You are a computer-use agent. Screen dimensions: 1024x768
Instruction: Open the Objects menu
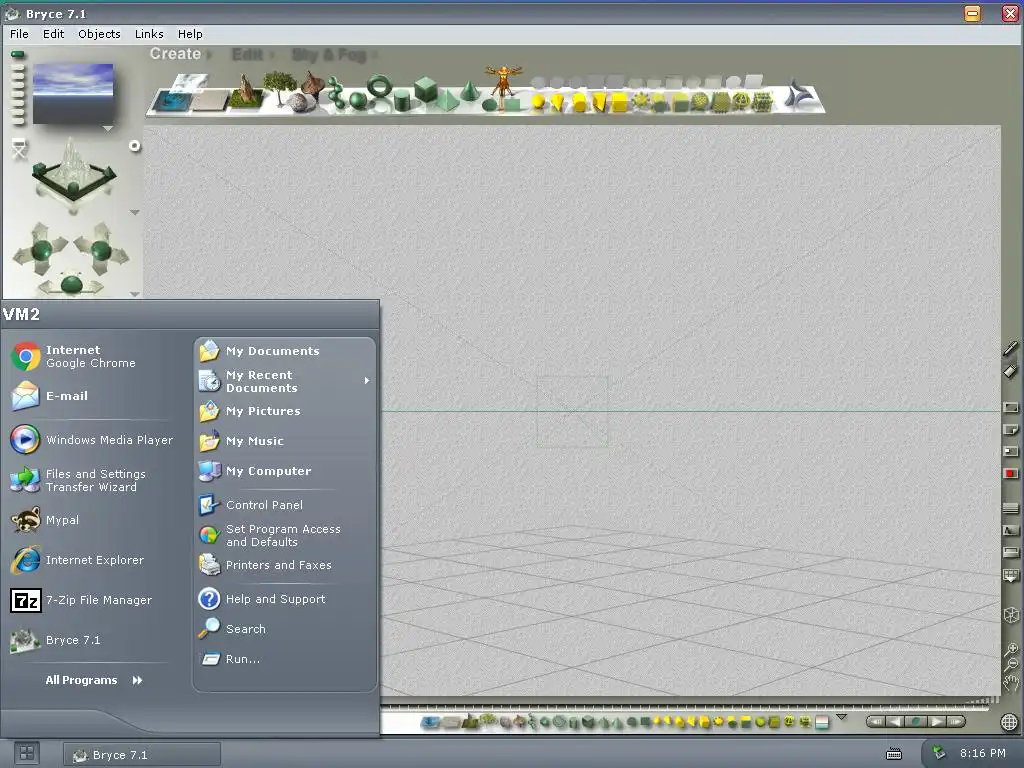[x=99, y=34]
